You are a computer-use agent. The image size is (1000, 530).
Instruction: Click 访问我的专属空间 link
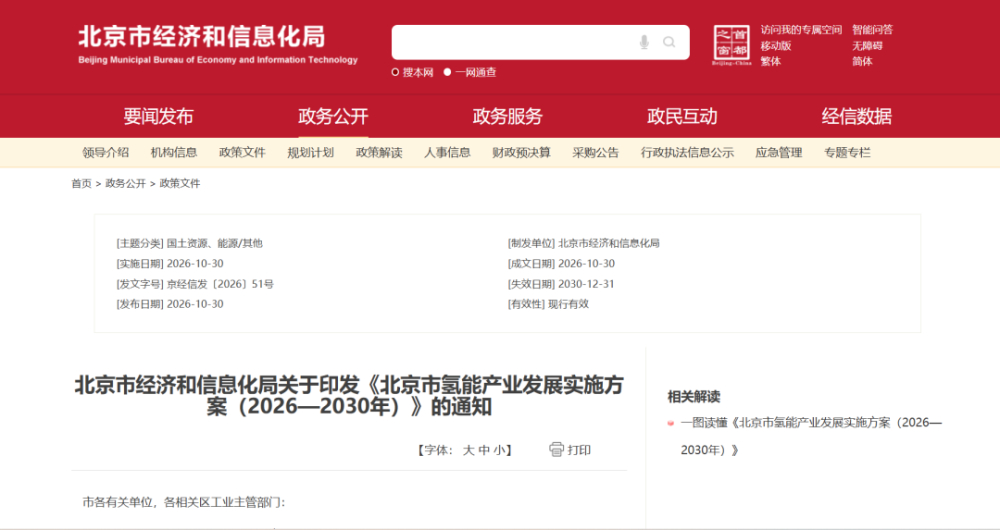tap(801, 30)
